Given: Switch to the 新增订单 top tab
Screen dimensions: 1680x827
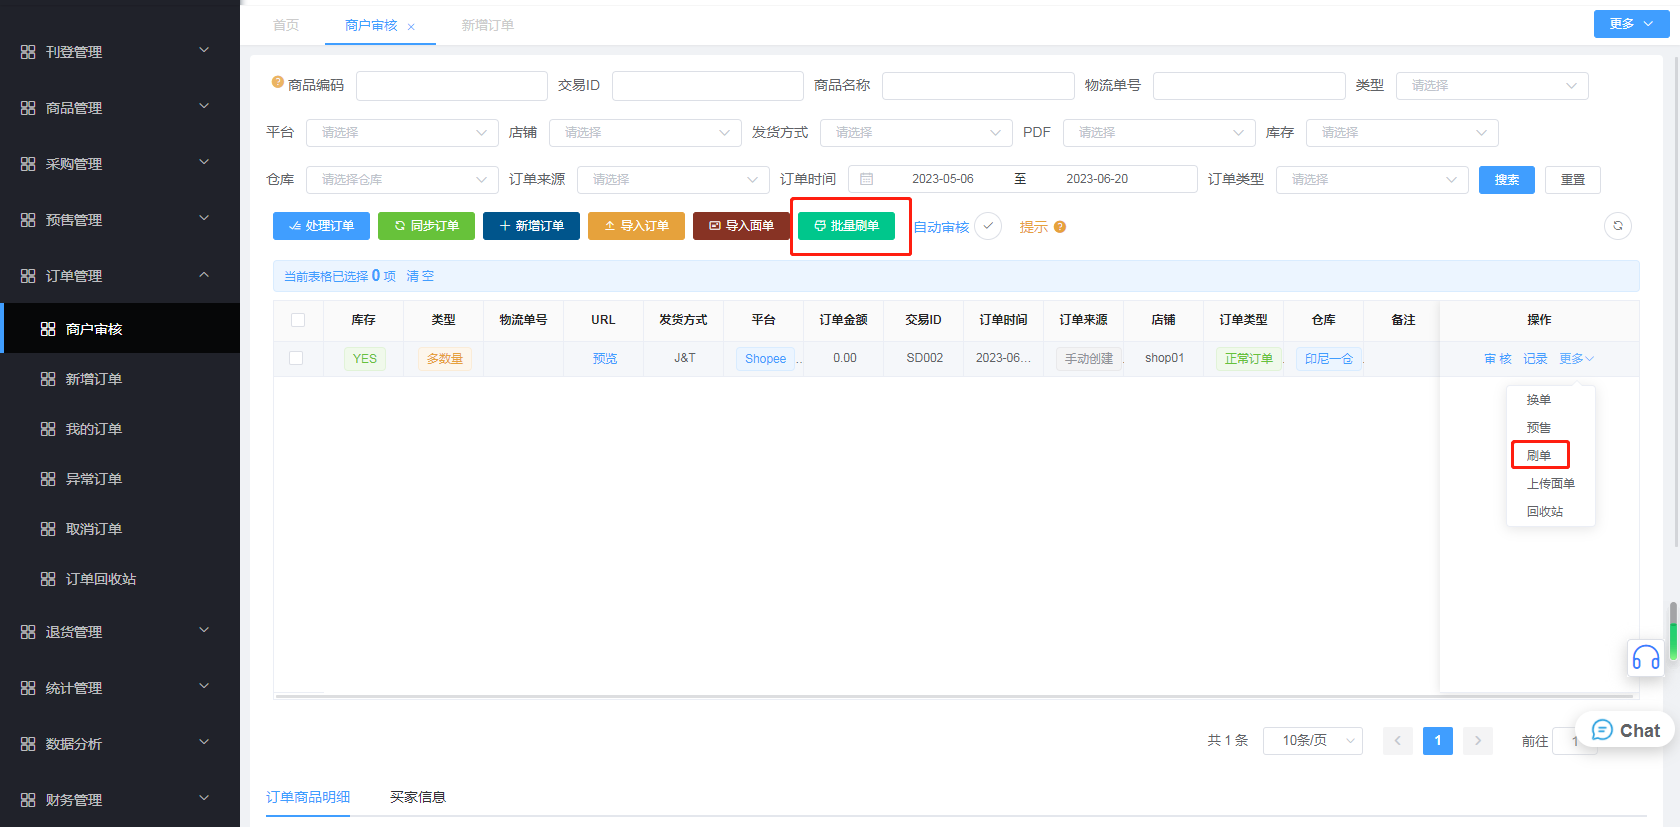Looking at the screenshot, I should click(x=488, y=25).
